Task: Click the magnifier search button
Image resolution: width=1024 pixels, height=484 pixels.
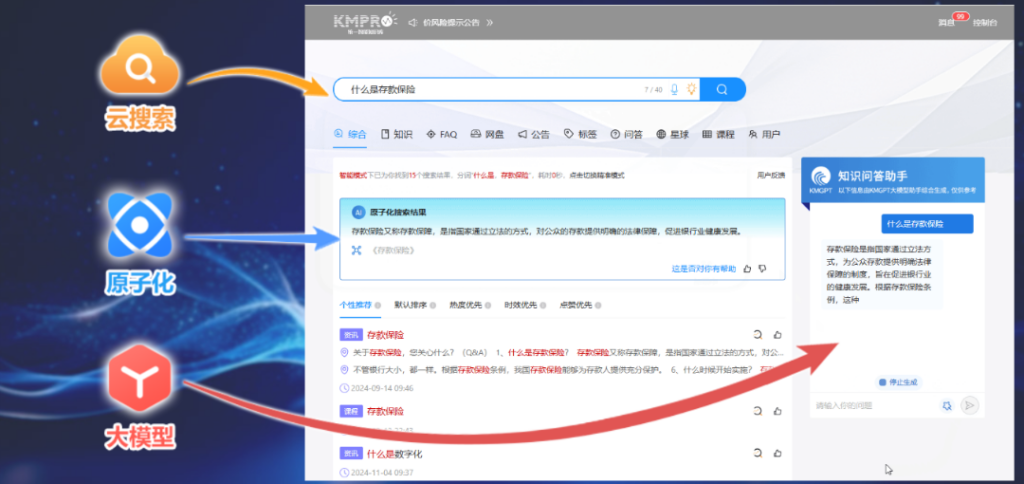Action: coord(722,89)
